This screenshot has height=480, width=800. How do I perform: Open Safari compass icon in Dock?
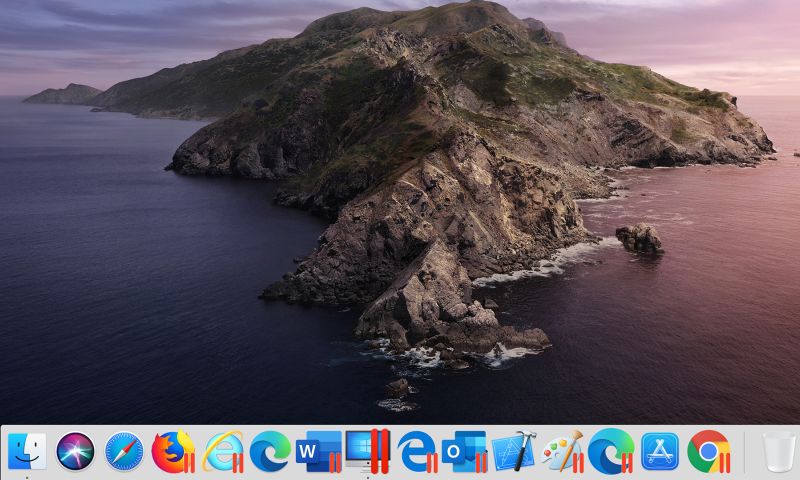click(x=124, y=451)
